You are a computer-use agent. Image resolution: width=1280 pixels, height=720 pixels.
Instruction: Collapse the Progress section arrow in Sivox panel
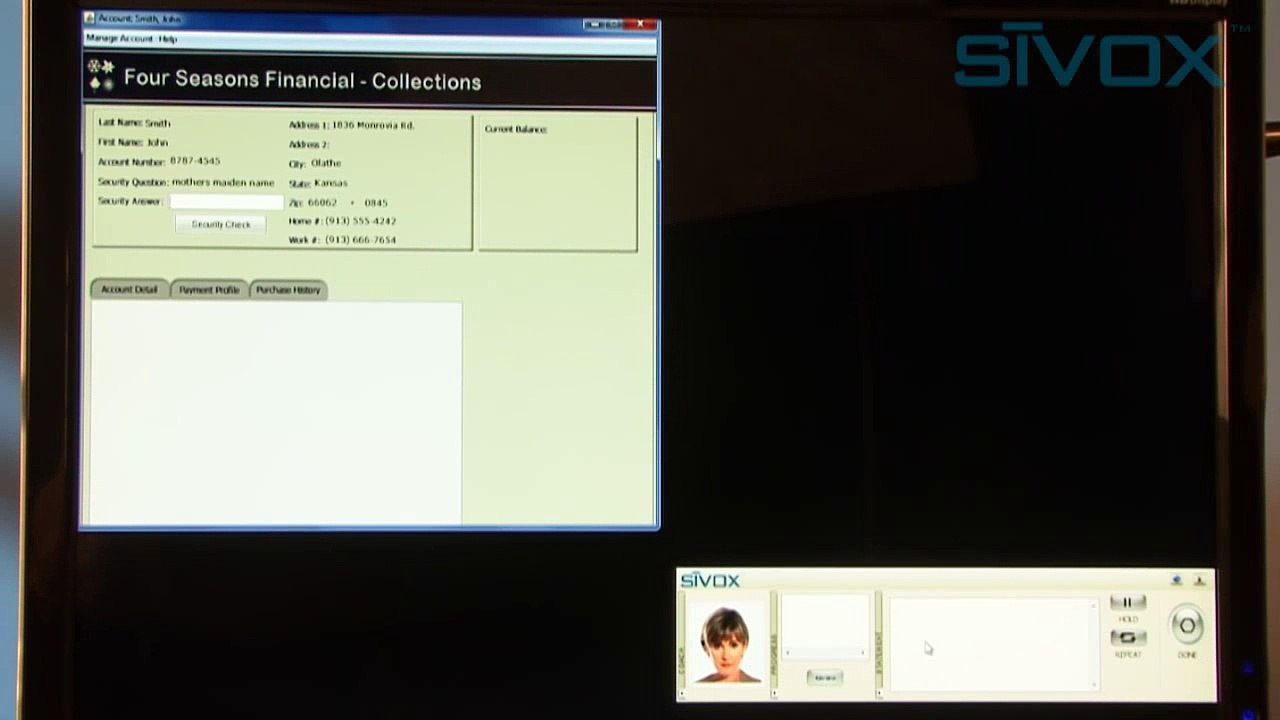[x=774, y=692]
